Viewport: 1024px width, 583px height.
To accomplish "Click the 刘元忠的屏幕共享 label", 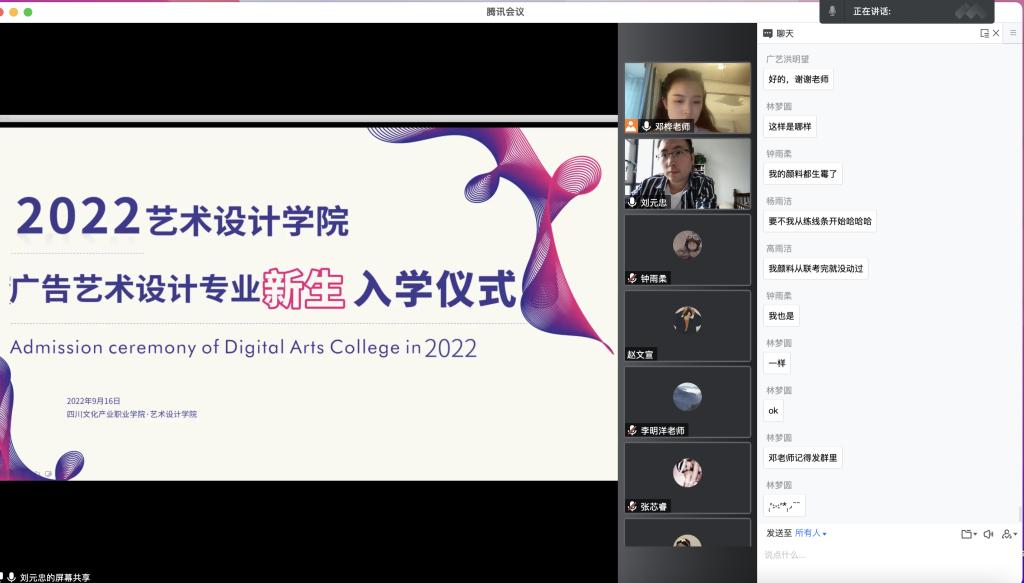I will pos(55,576).
